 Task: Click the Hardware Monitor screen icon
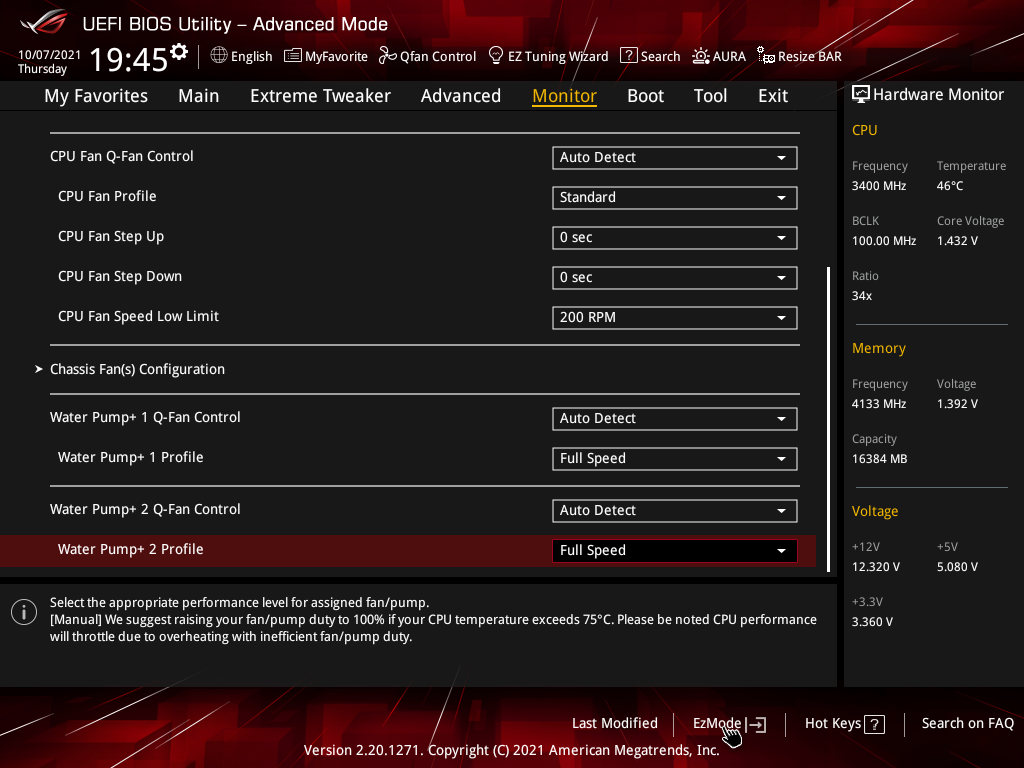click(861, 95)
